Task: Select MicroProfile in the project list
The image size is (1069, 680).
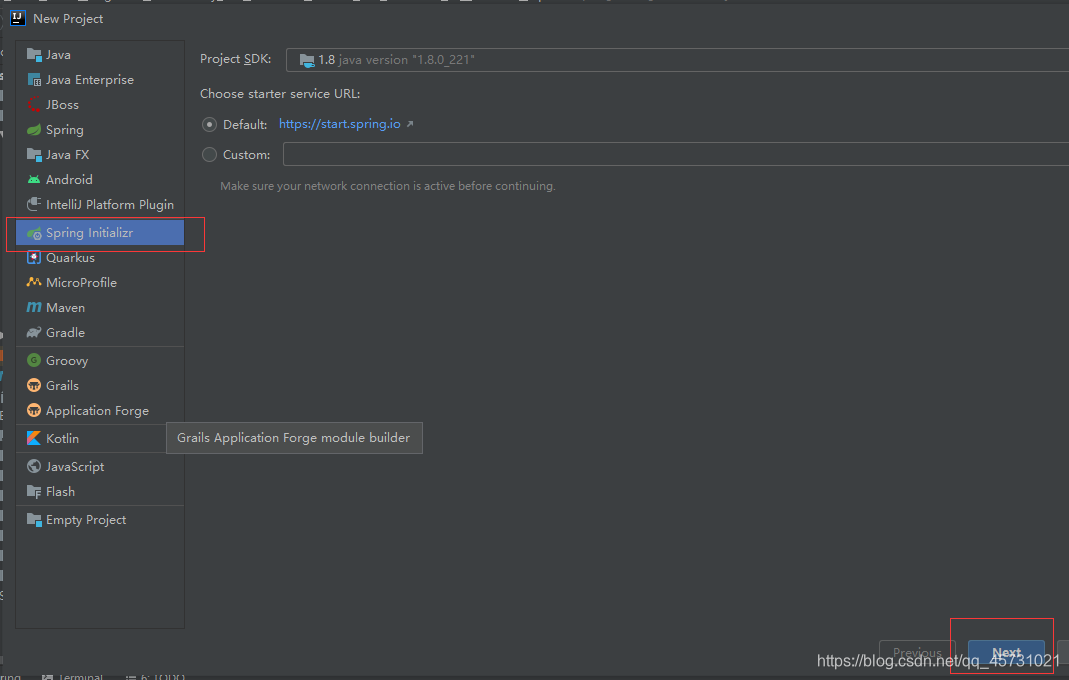Action: [x=100, y=282]
